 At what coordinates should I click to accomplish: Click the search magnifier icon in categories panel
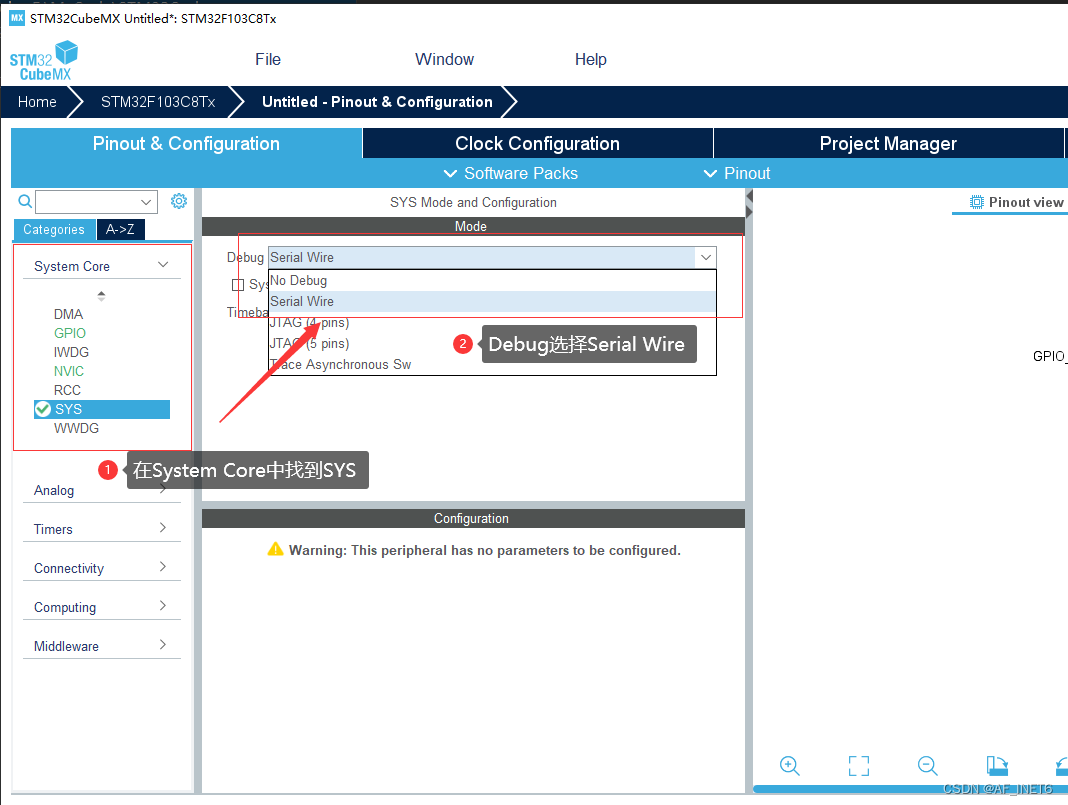pyautogui.click(x=25, y=202)
